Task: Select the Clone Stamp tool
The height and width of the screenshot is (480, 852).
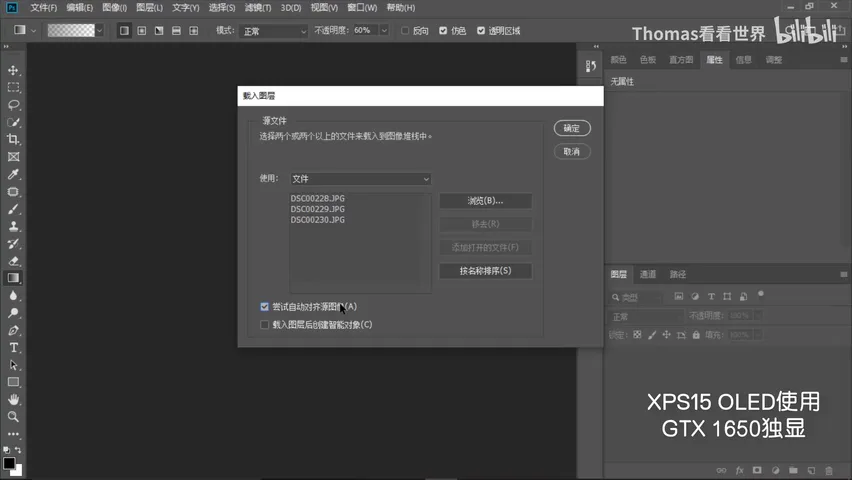Action: 14,227
